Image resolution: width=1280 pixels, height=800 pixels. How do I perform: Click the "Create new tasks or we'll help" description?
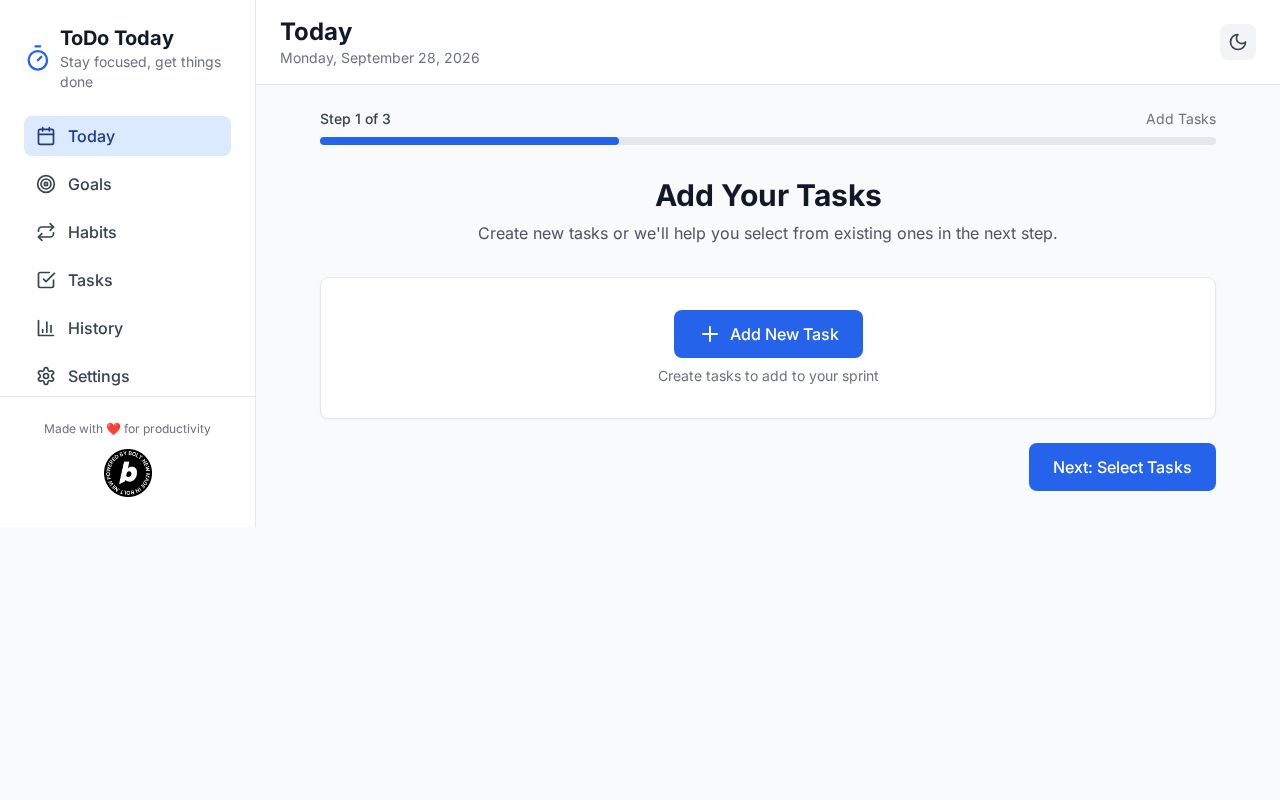tap(768, 233)
